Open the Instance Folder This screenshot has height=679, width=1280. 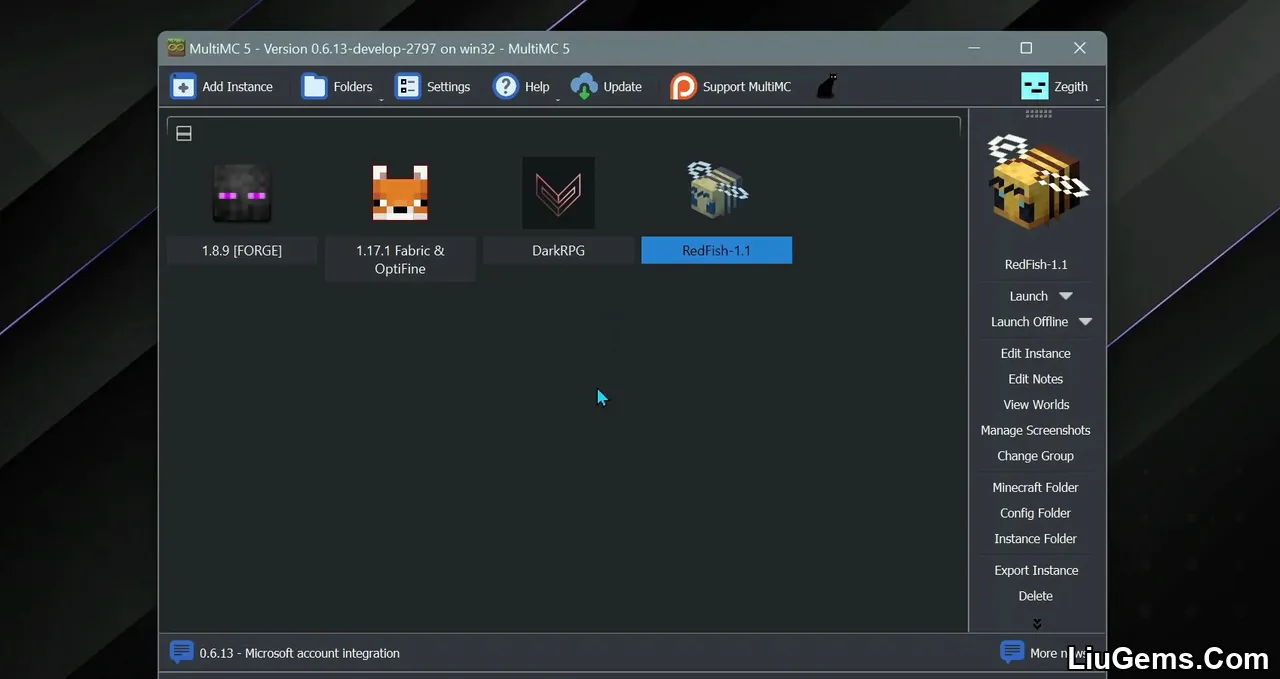tap(1036, 539)
